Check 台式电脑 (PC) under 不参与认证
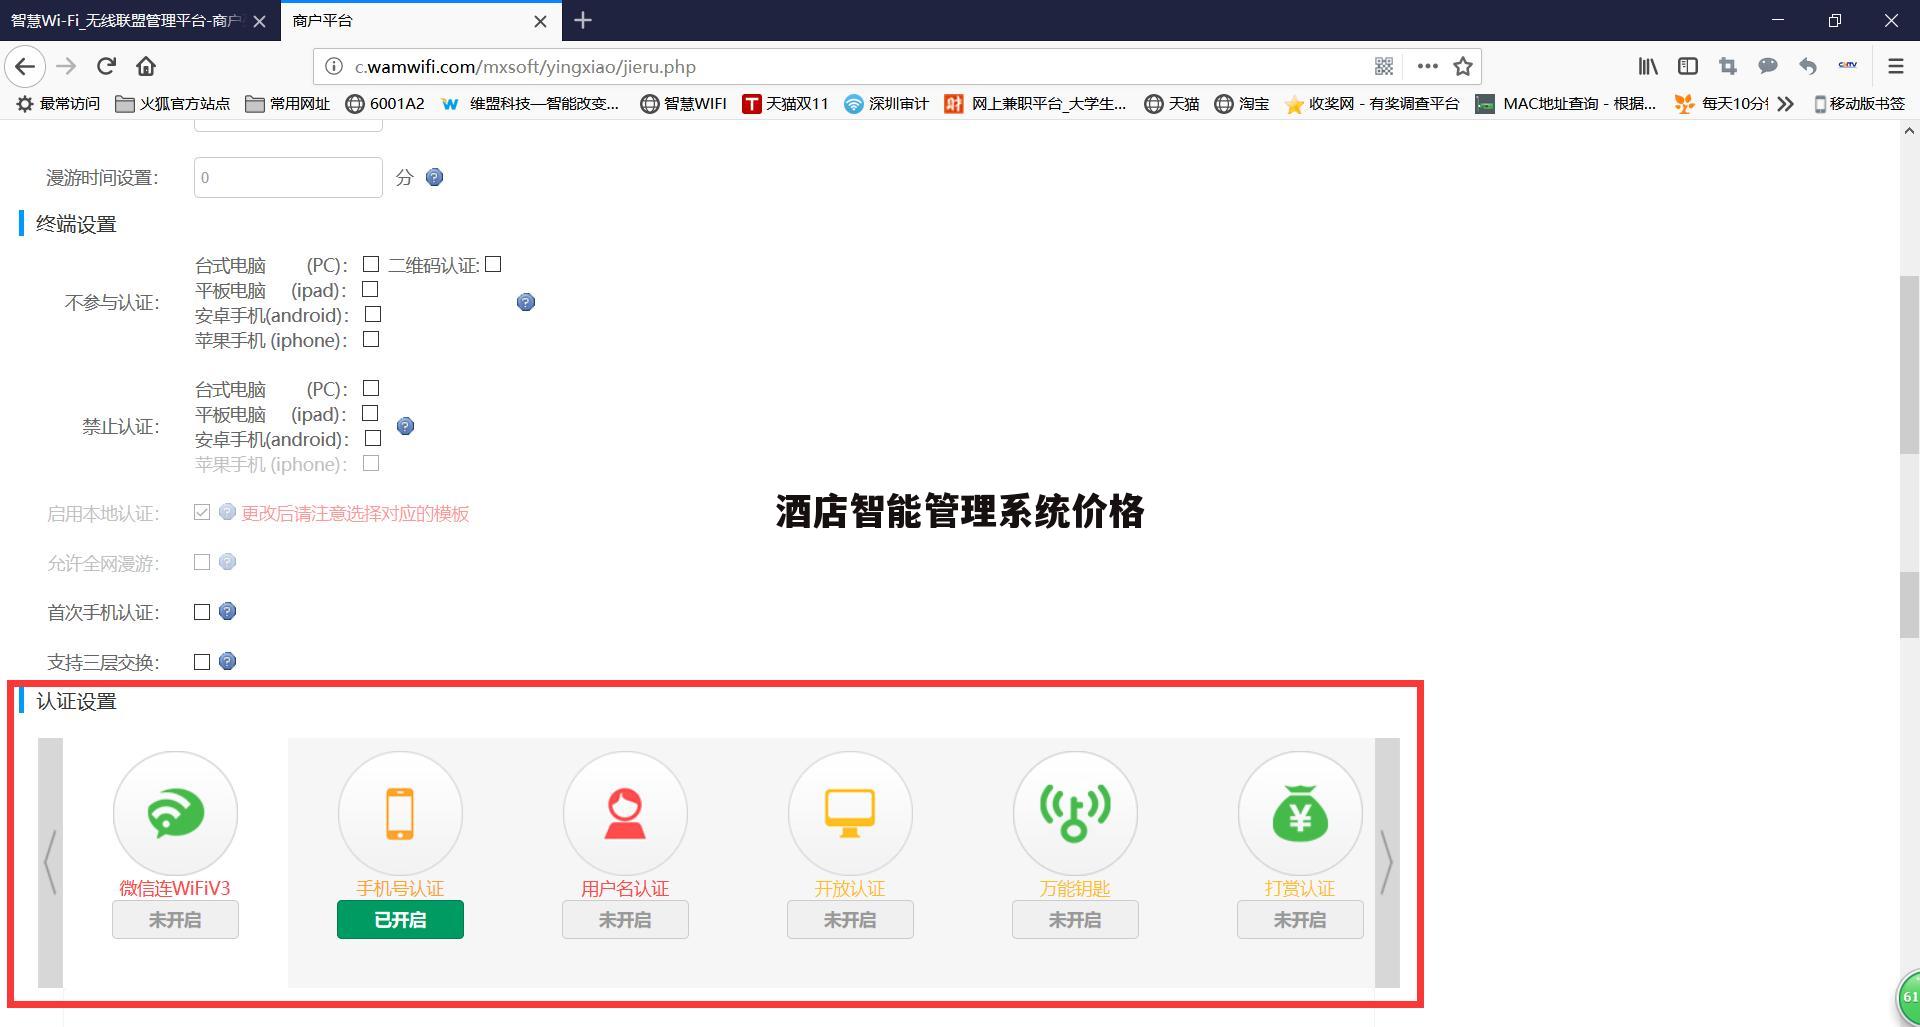The width and height of the screenshot is (1920, 1027). [x=371, y=264]
